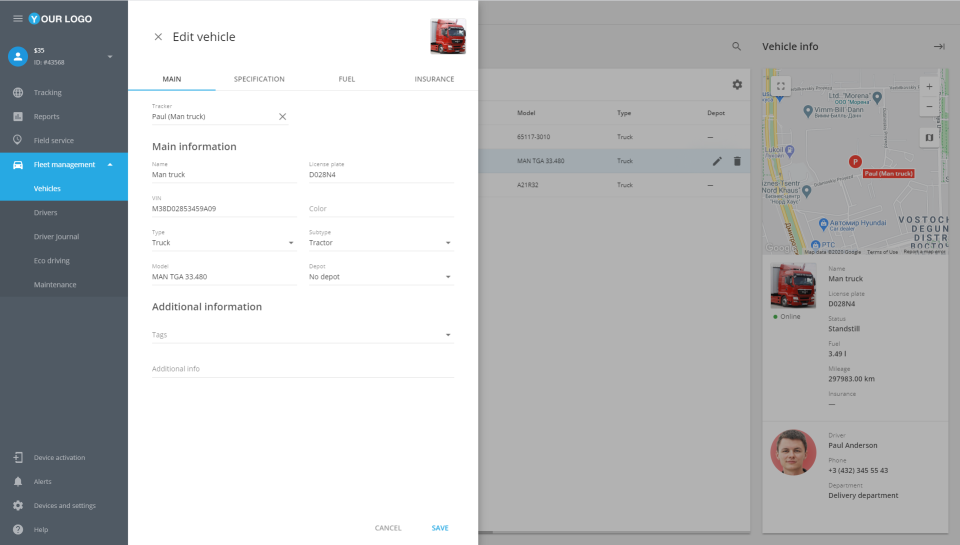Switch to the Insurance tab

point(434,79)
